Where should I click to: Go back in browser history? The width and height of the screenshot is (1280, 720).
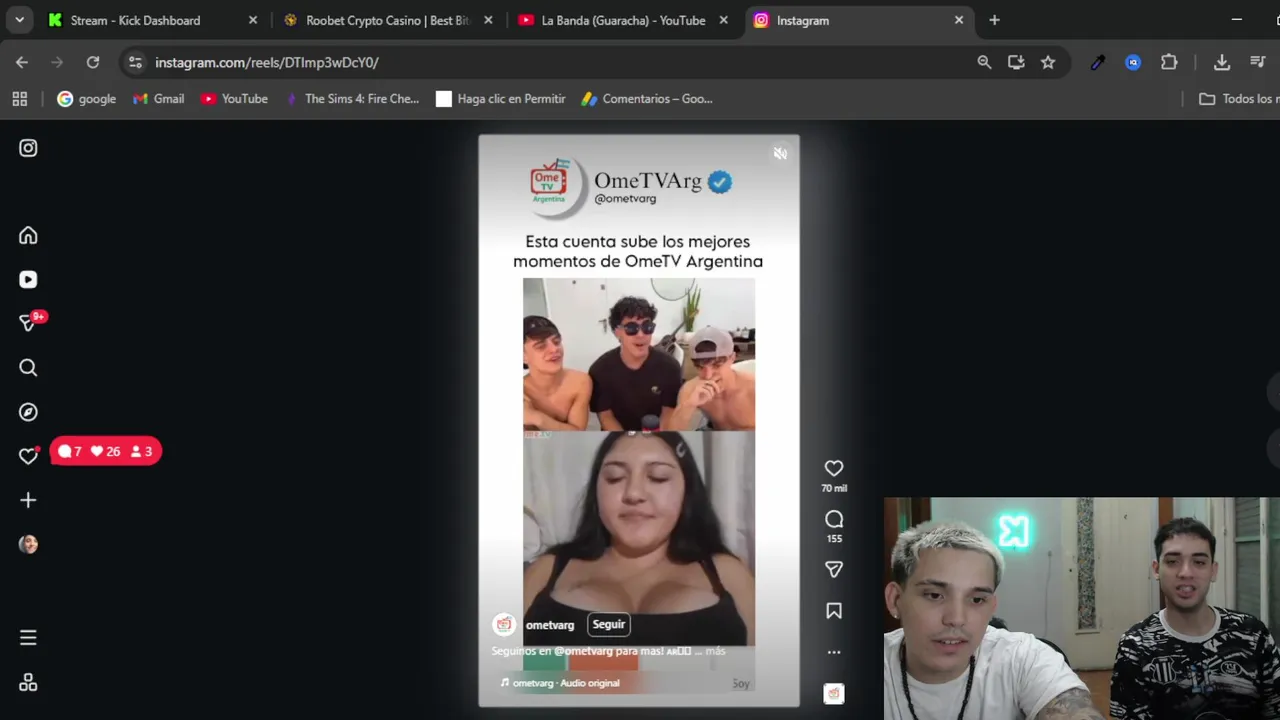pyautogui.click(x=22, y=62)
